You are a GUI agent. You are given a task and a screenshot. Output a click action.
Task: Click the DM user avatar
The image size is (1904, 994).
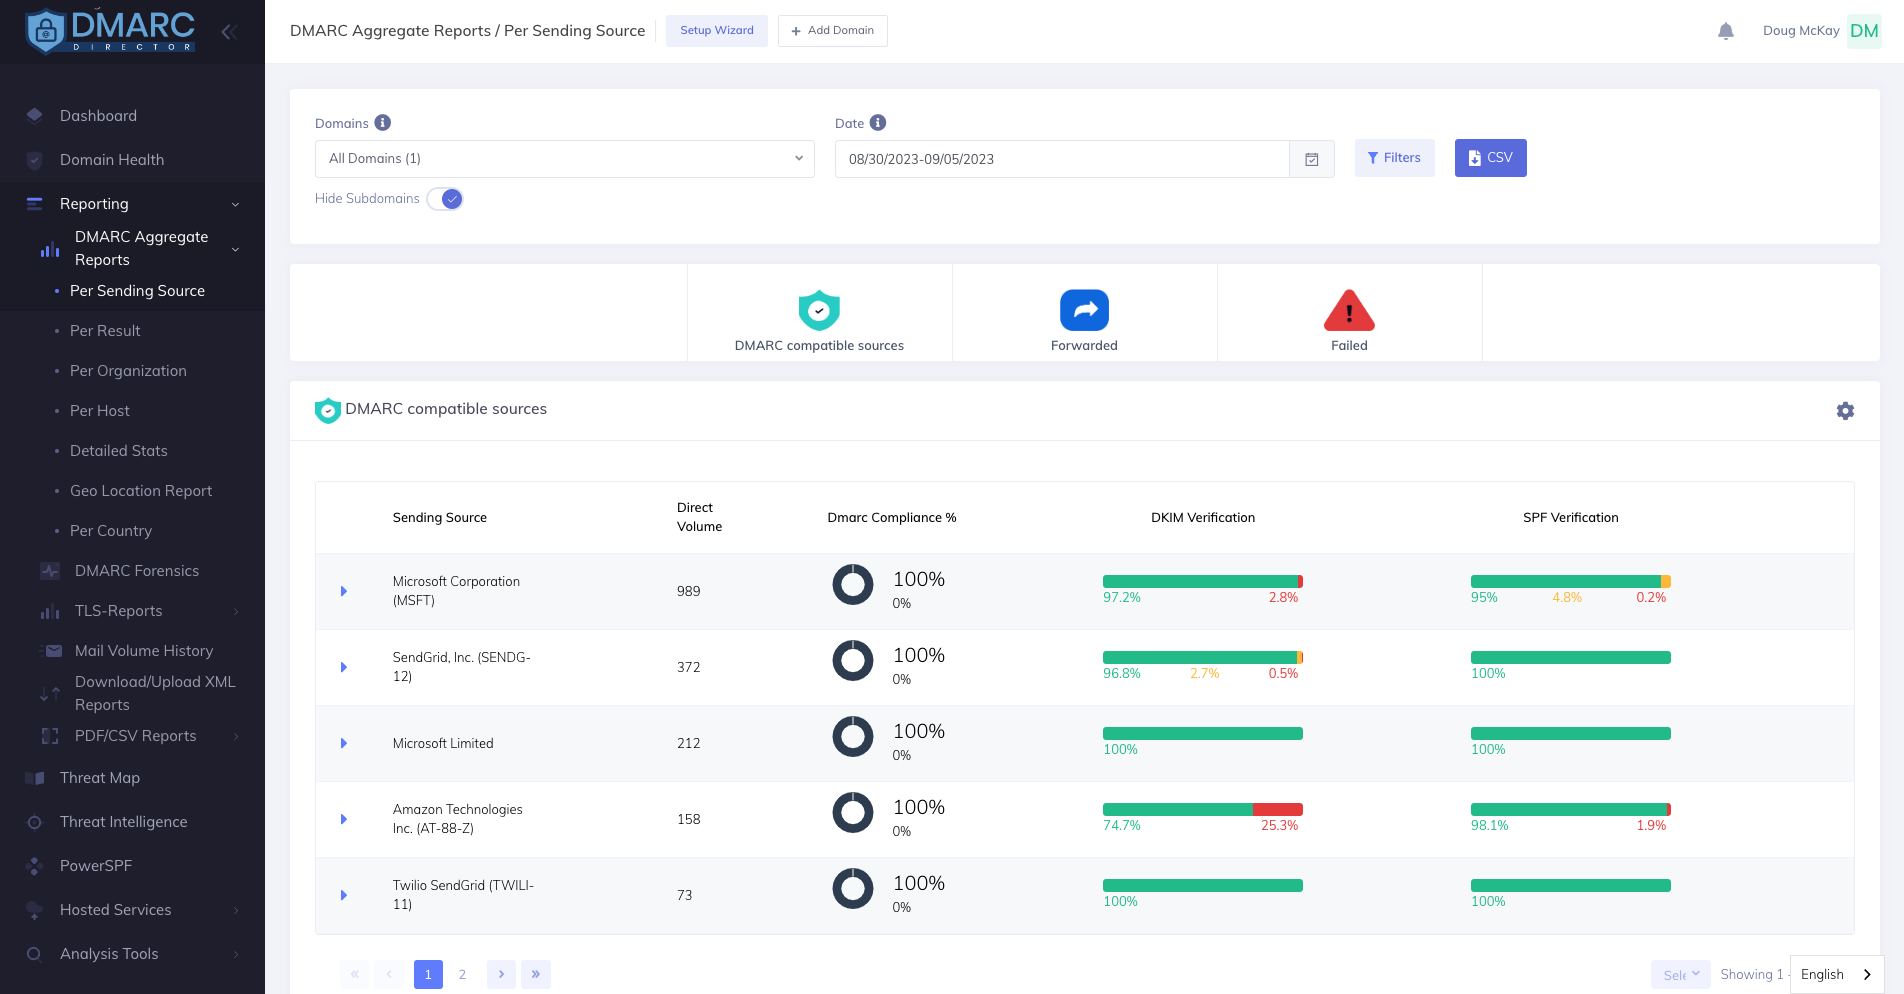(x=1864, y=31)
